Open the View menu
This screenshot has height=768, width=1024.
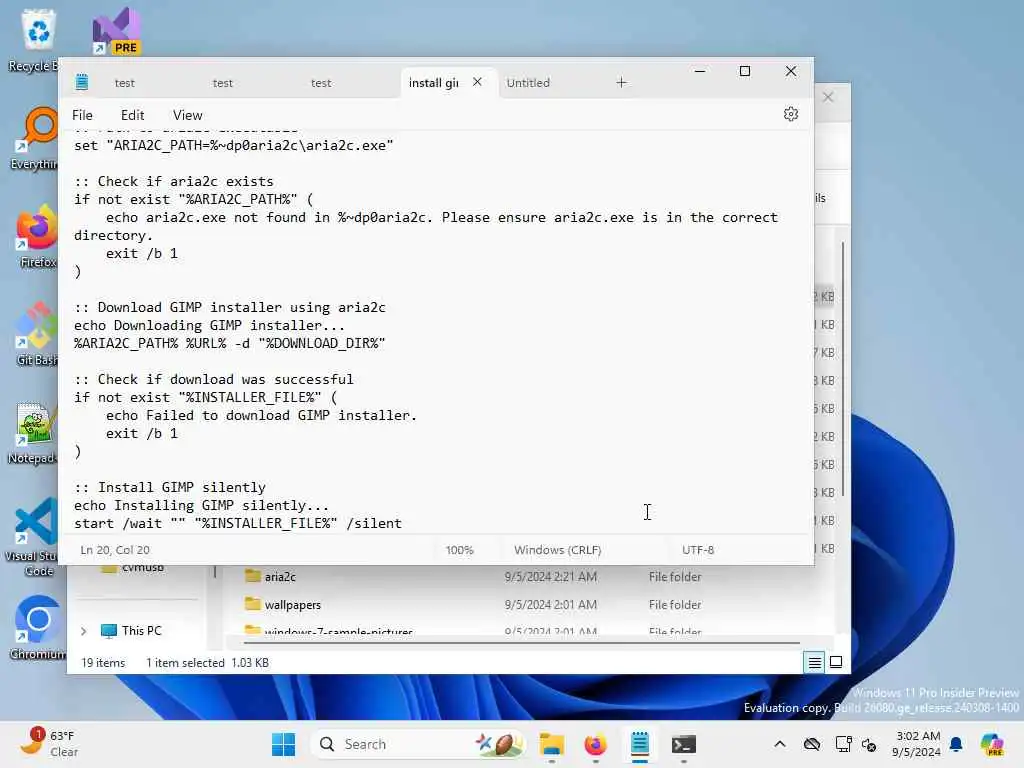[x=187, y=115]
